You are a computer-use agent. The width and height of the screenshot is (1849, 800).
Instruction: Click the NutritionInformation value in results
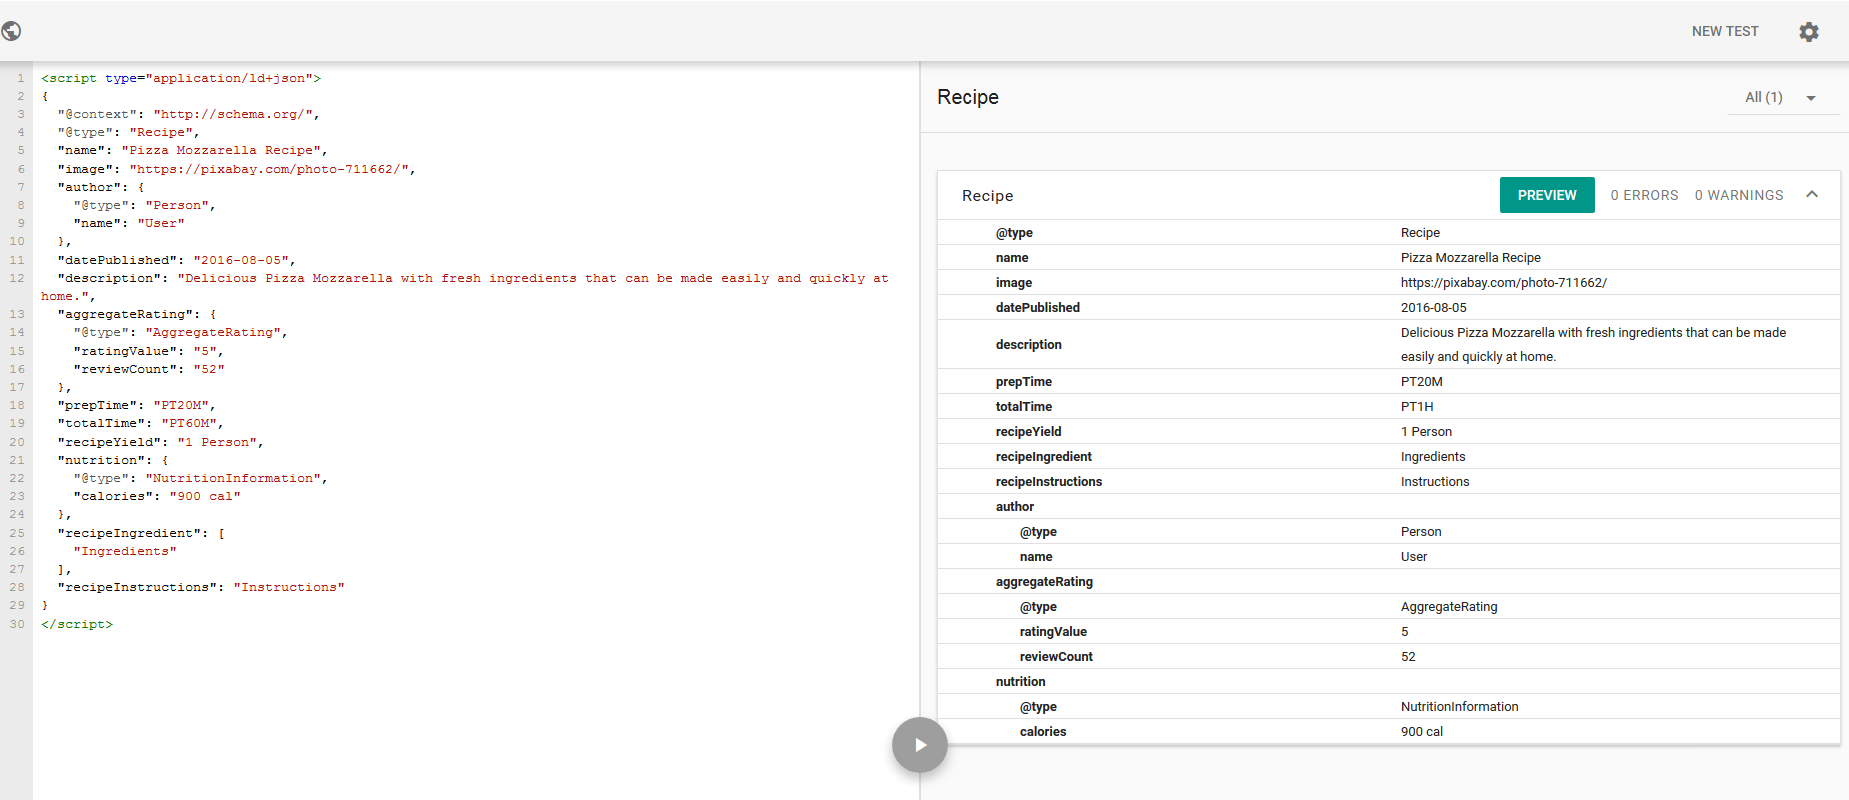click(1459, 707)
